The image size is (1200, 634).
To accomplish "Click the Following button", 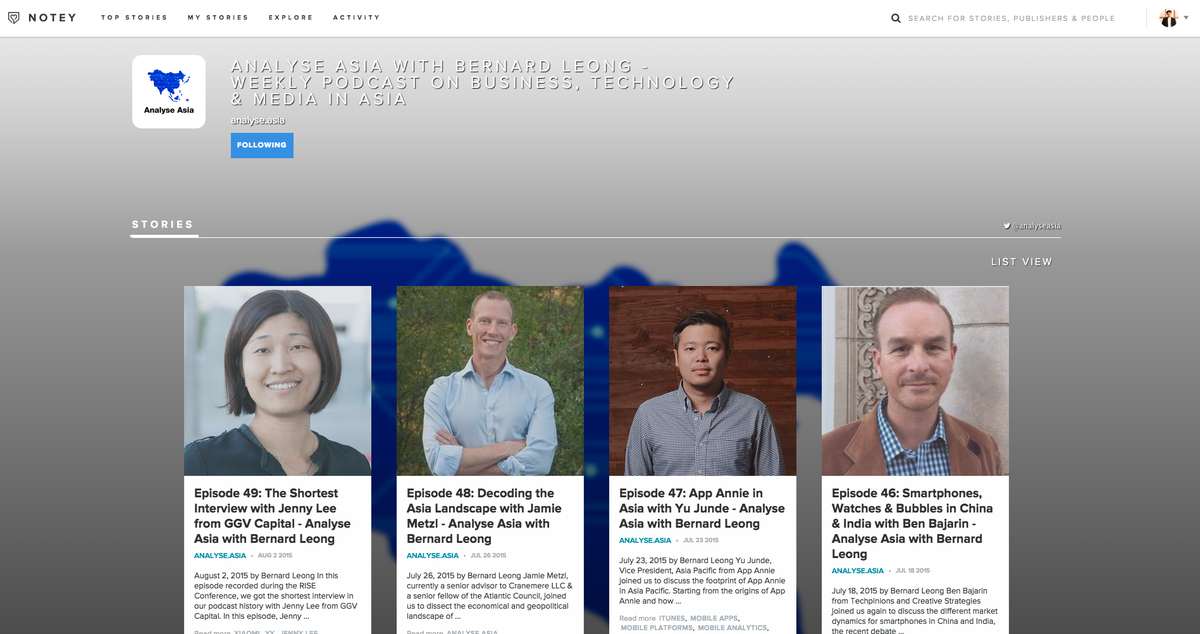I will (262, 145).
